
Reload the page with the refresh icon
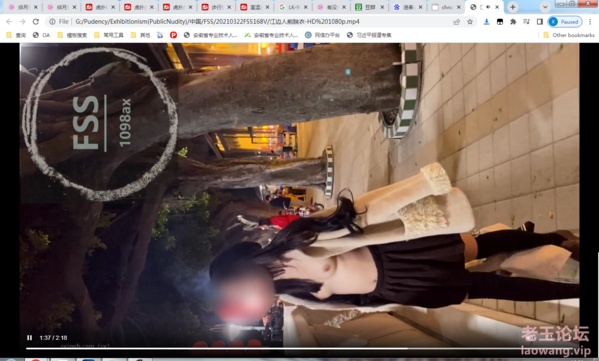[x=36, y=22]
